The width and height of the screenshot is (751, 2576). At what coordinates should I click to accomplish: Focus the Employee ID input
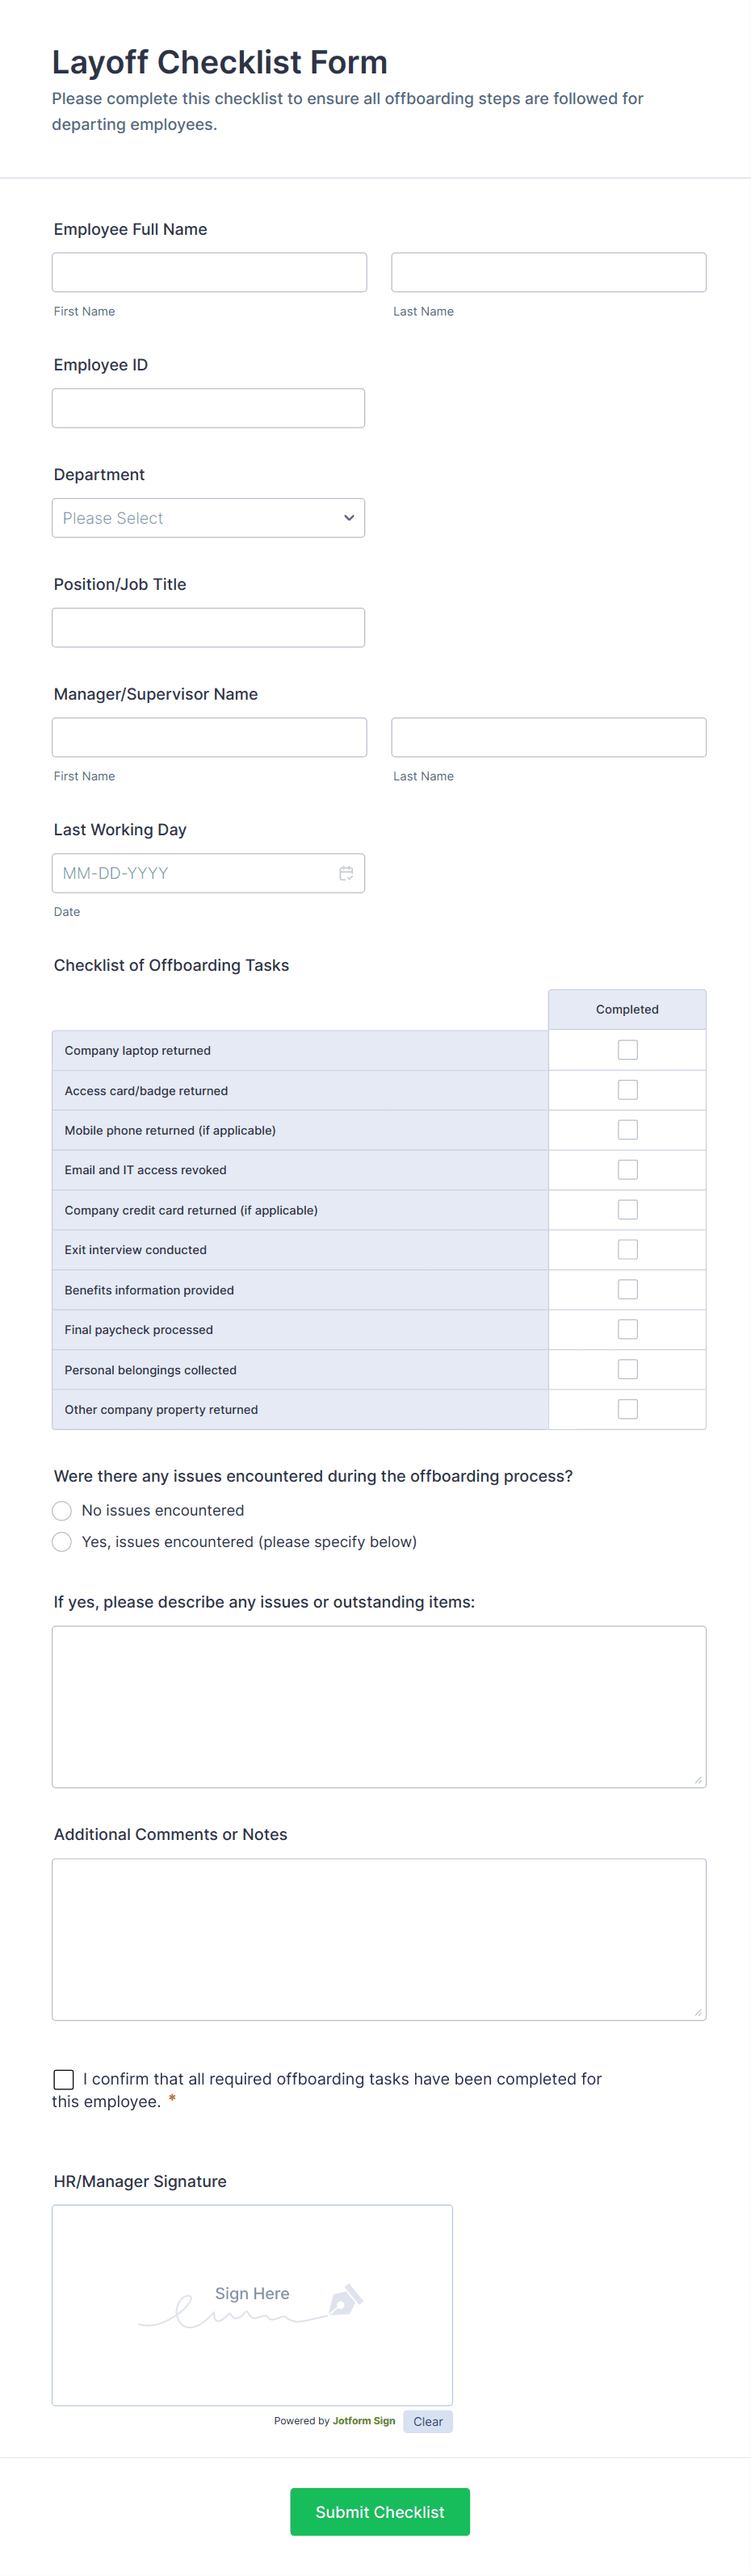pyautogui.click(x=208, y=408)
